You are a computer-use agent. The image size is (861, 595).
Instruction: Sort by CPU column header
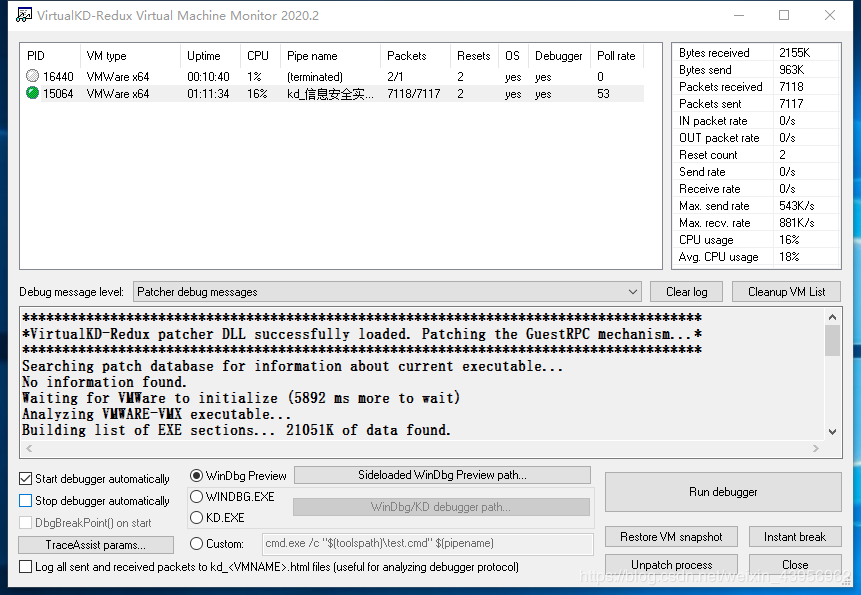pos(260,56)
